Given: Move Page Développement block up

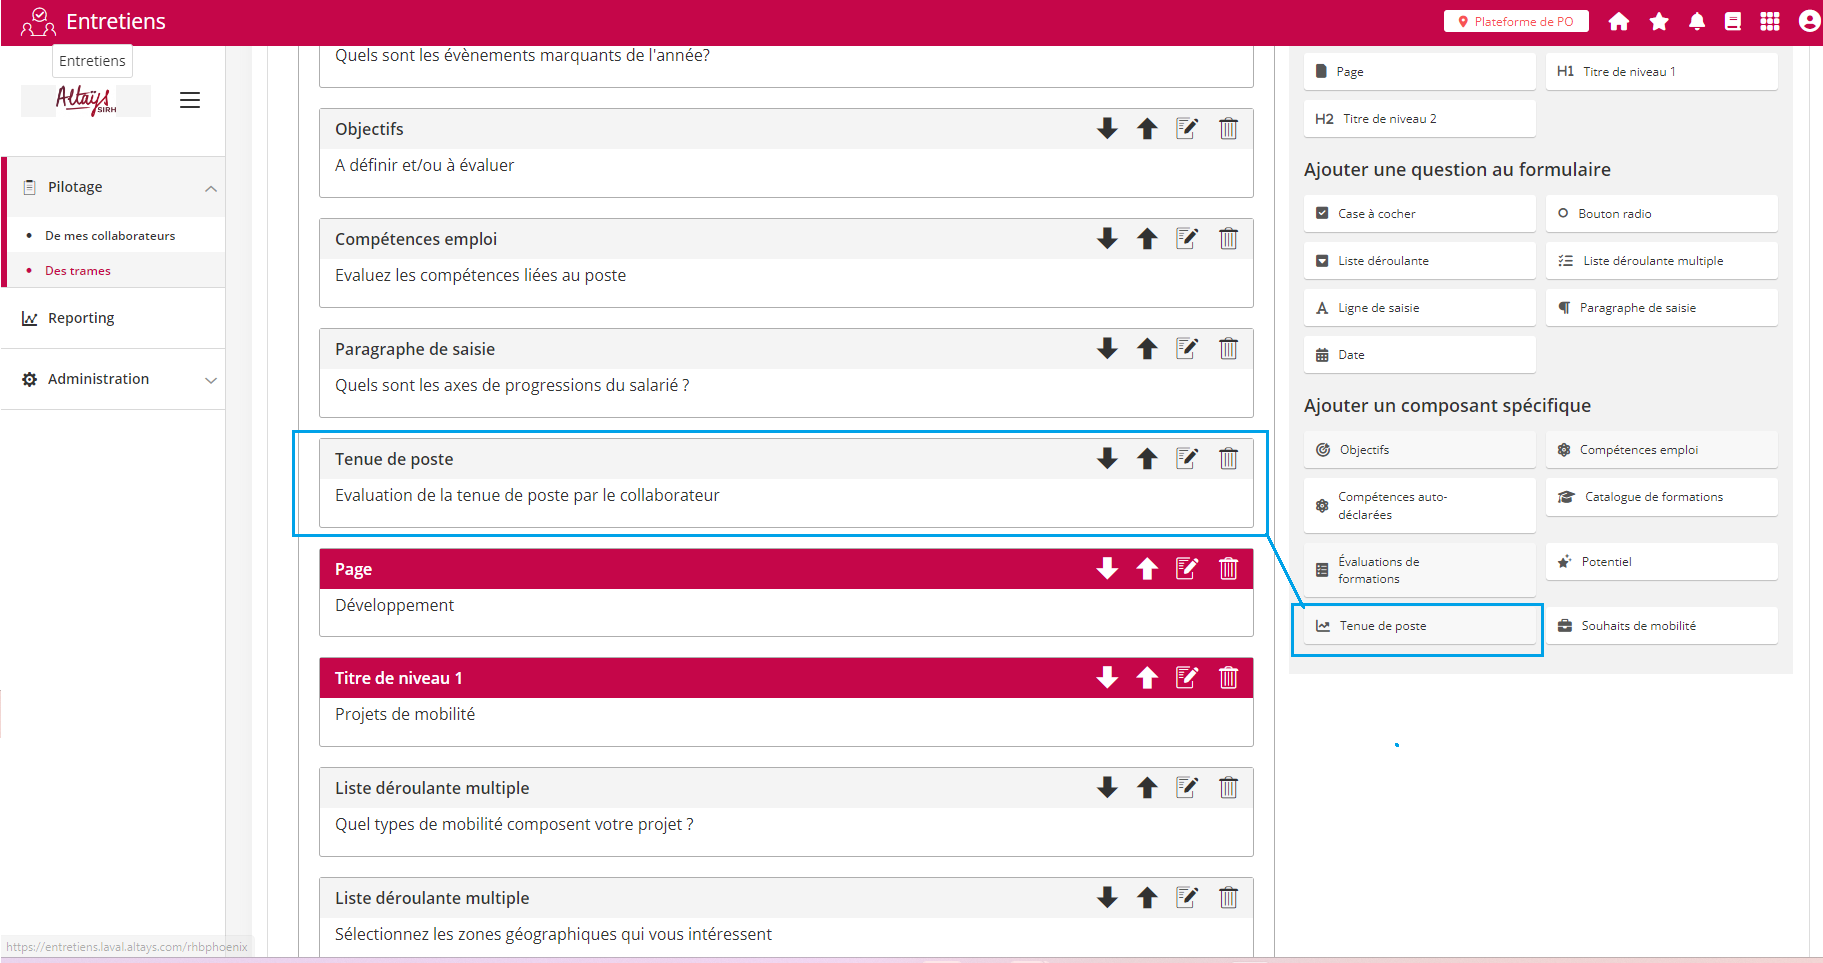Looking at the screenshot, I should (1147, 569).
